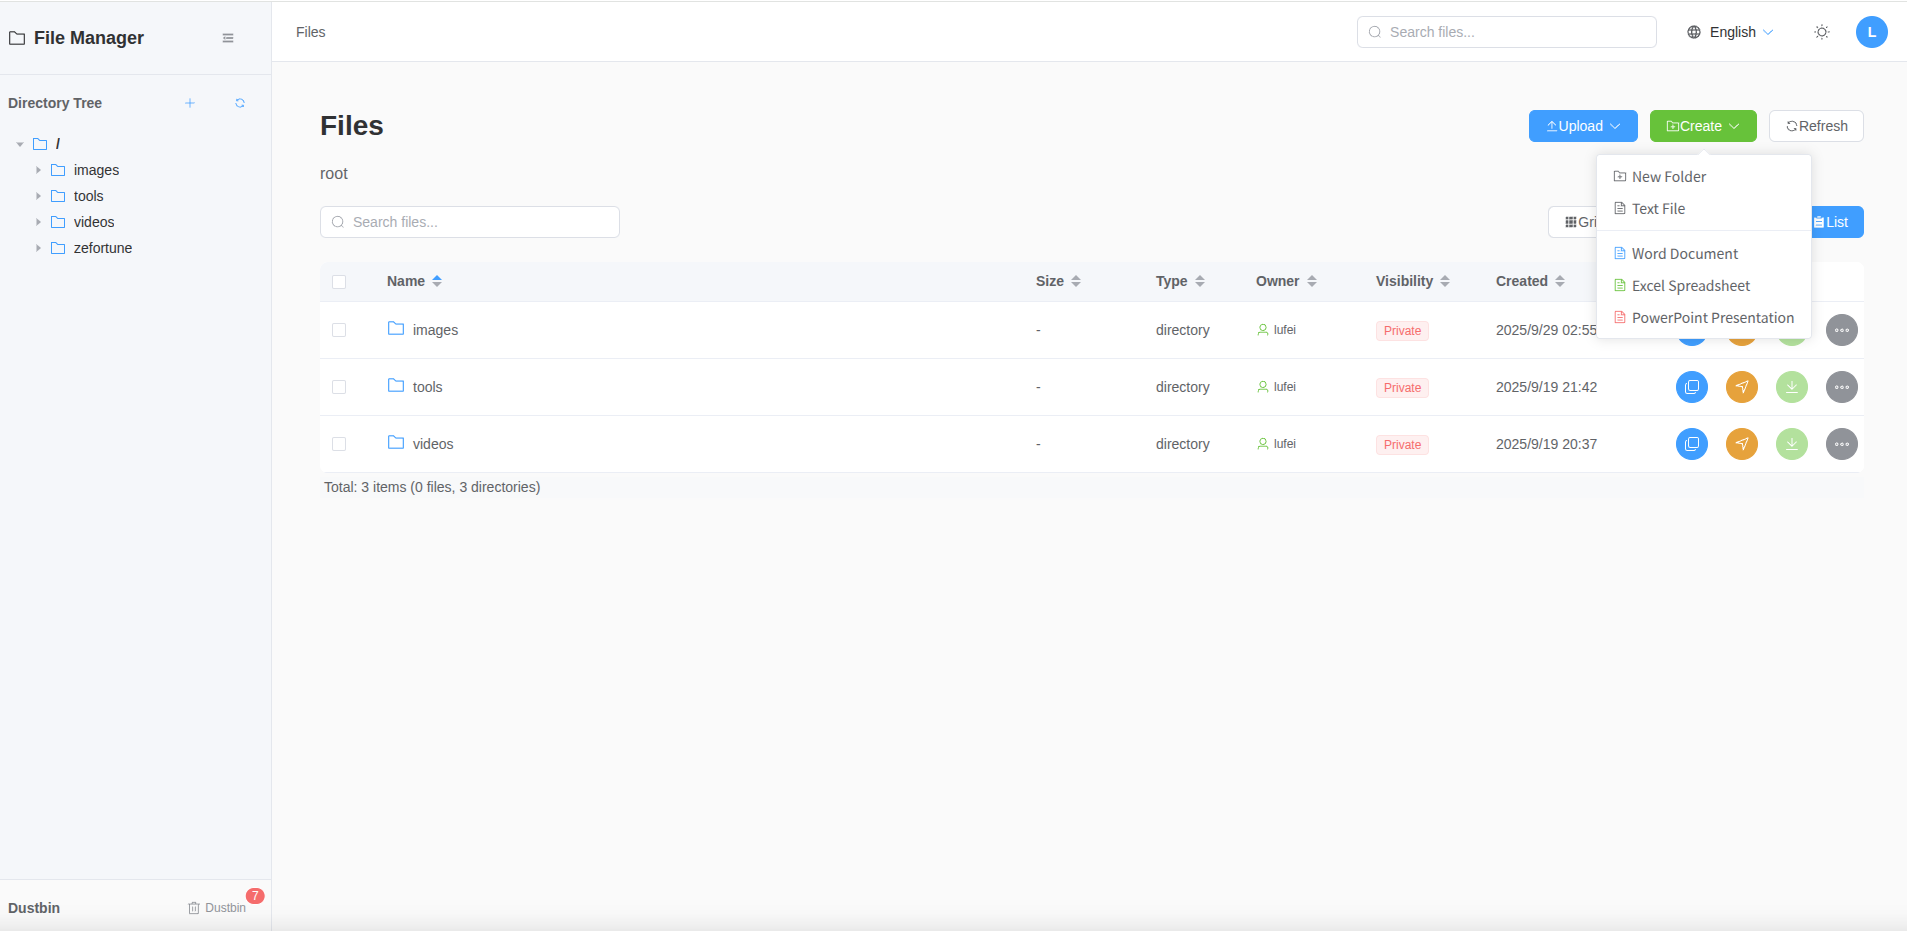The image size is (1907, 931).
Task: Download the tools folder with the green icon
Action: pos(1791,387)
